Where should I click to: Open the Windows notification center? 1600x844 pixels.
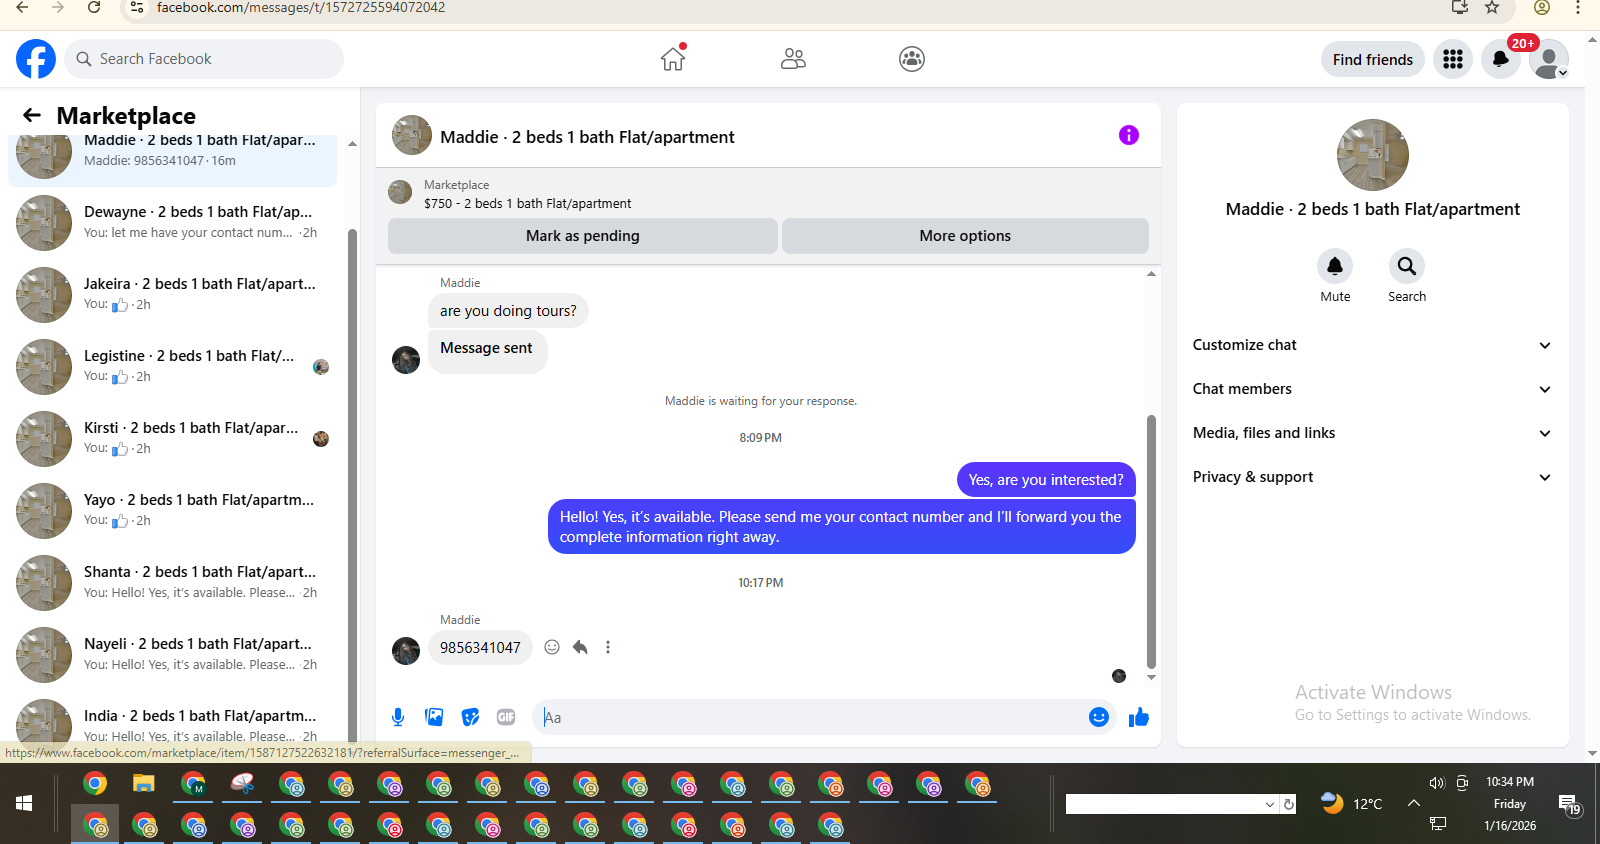pos(1569,803)
